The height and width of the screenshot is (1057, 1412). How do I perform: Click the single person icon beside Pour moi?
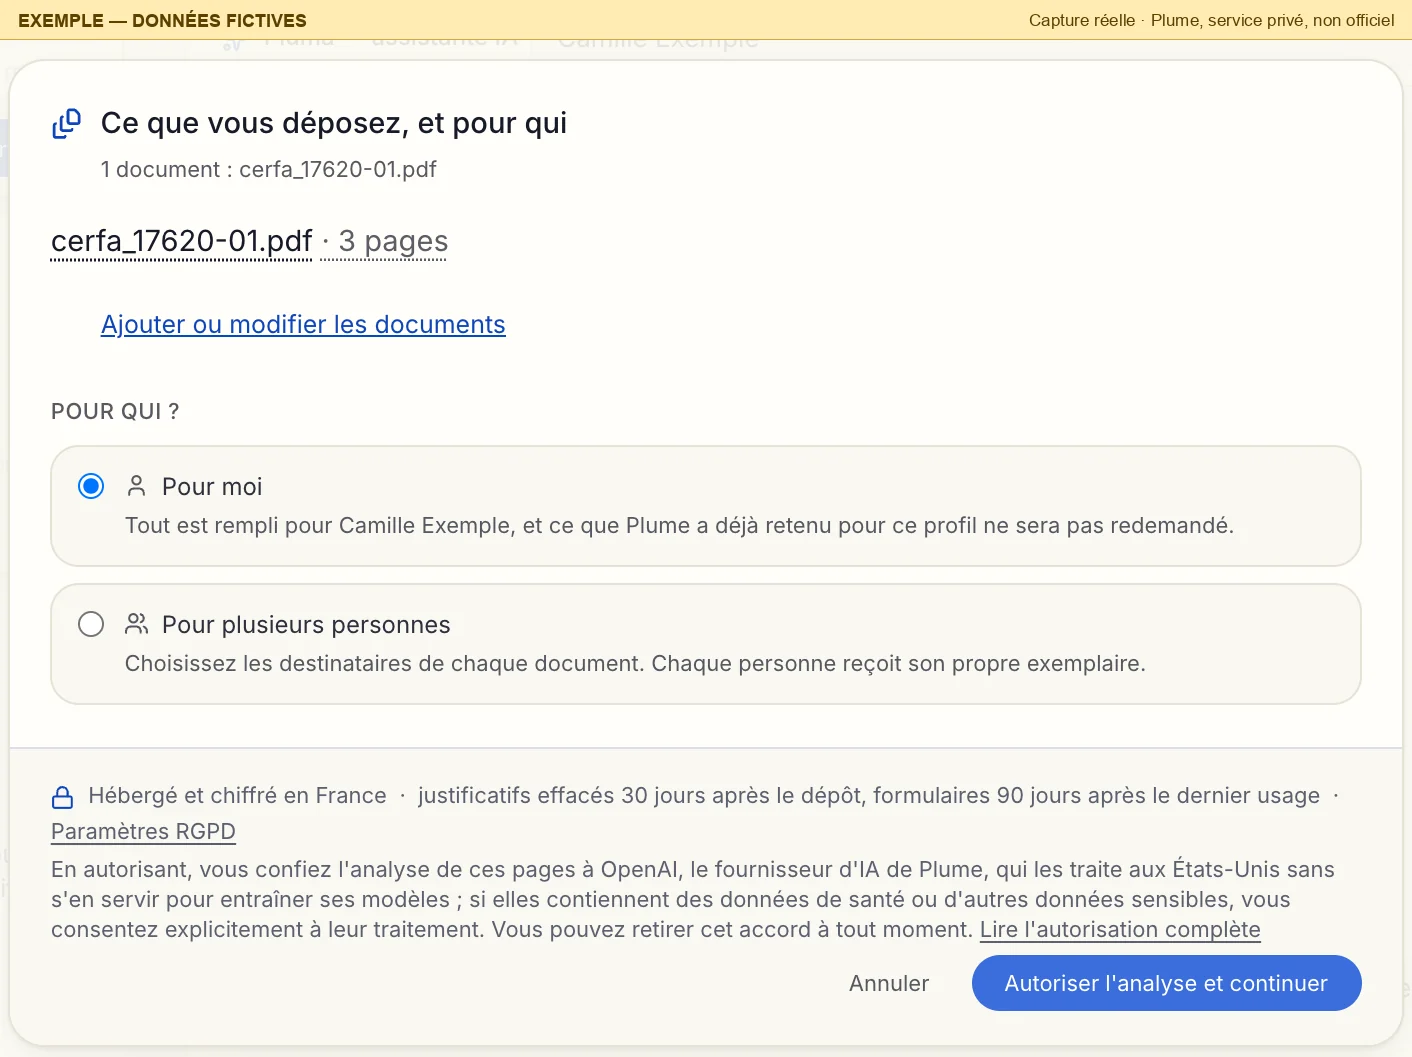(x=137, y=486)
